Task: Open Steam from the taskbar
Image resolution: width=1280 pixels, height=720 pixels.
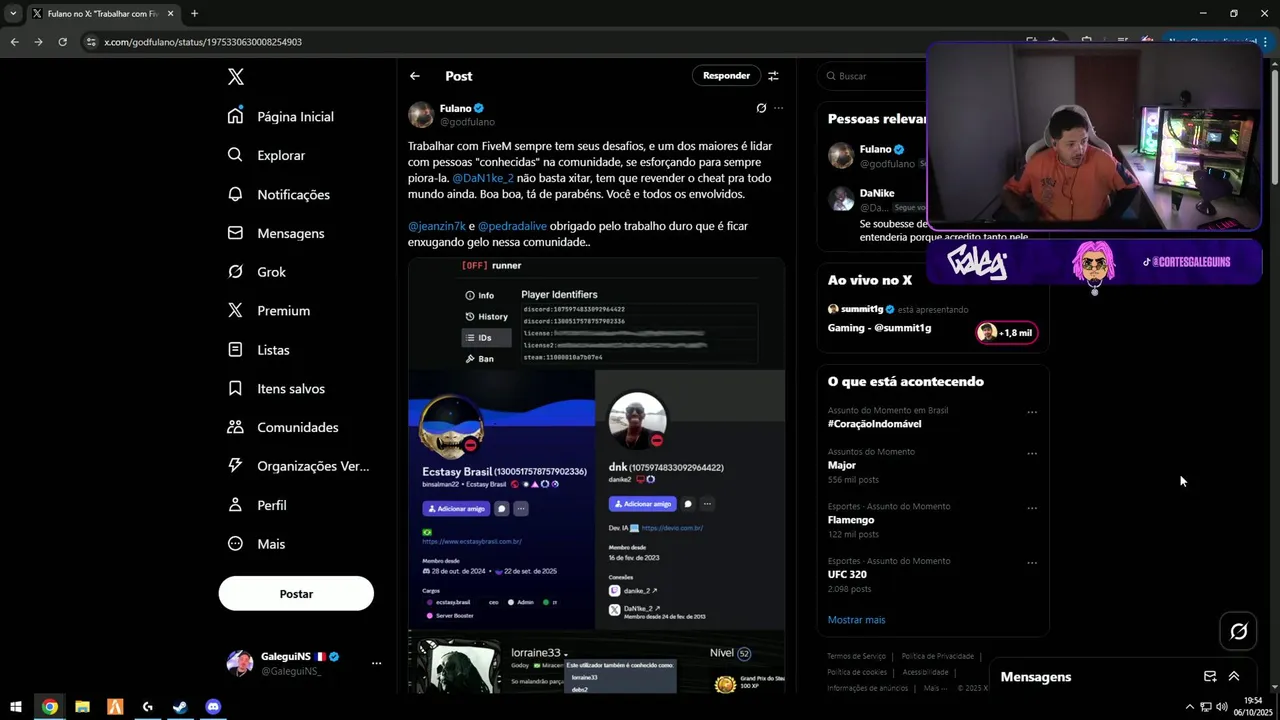Action: [180, 707]
